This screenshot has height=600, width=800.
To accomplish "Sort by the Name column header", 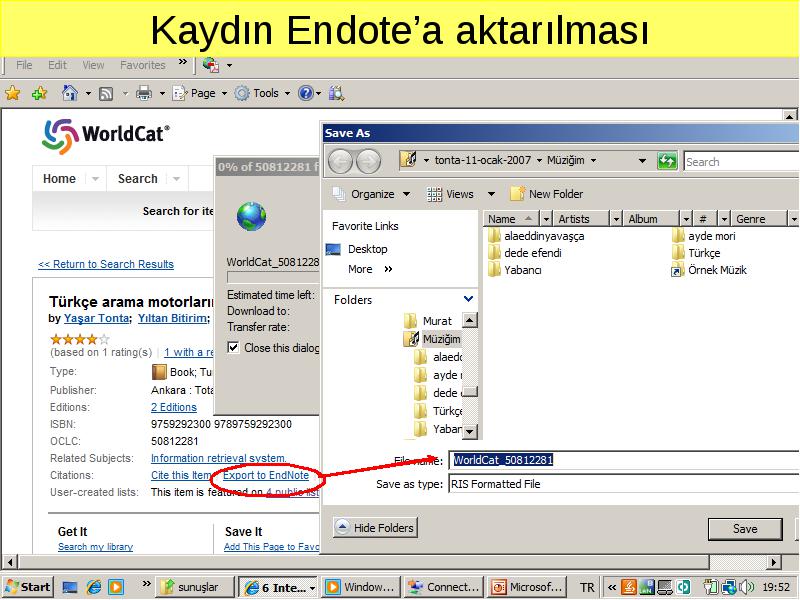I will tap(511, 218).
